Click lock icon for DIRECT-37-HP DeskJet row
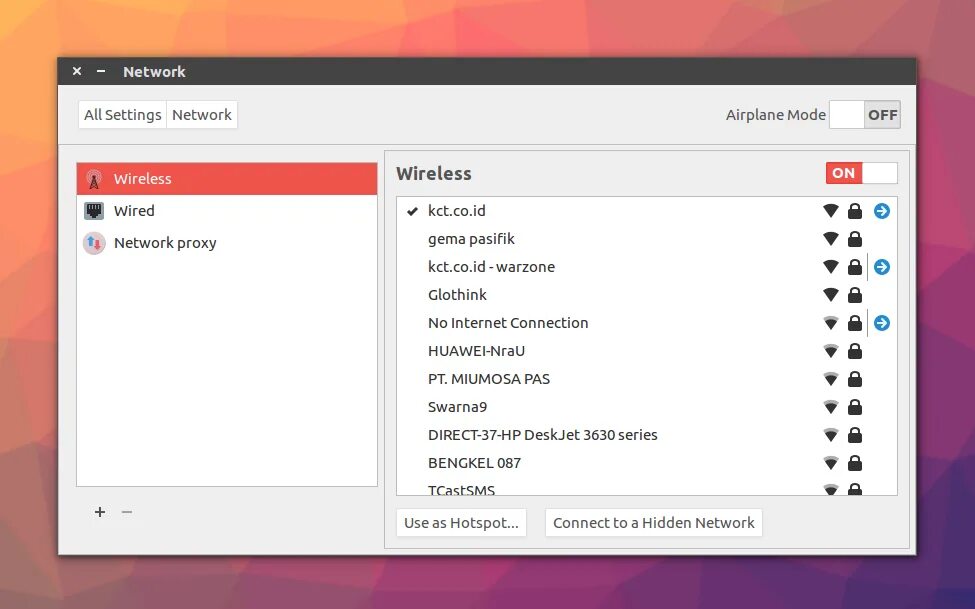The image size is (975, 609). 855,435
